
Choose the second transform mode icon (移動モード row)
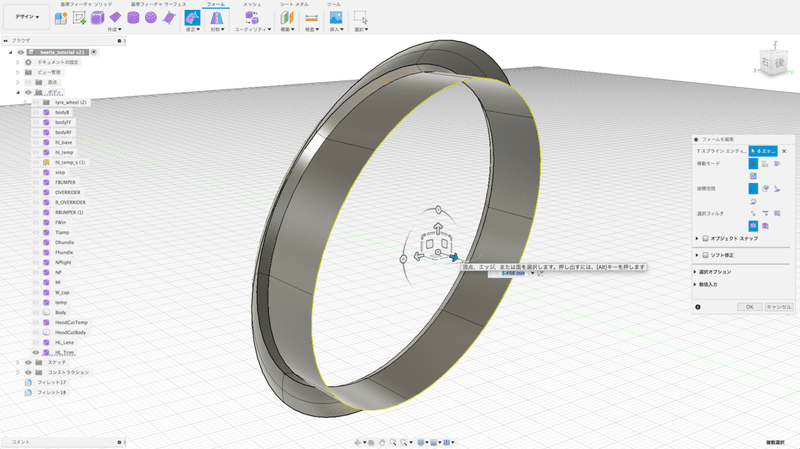(x=765, y=164)
